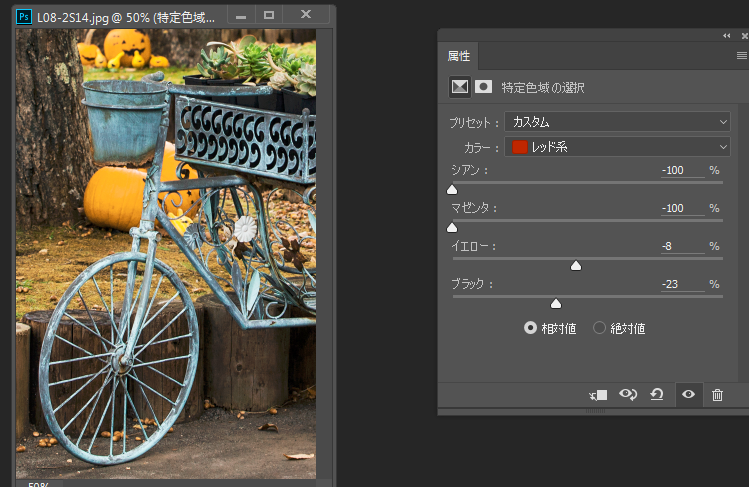This screenshot has height=487, width=749.
Task: Click the red swatch in カラー dropdown
Action: coord(519,147)
